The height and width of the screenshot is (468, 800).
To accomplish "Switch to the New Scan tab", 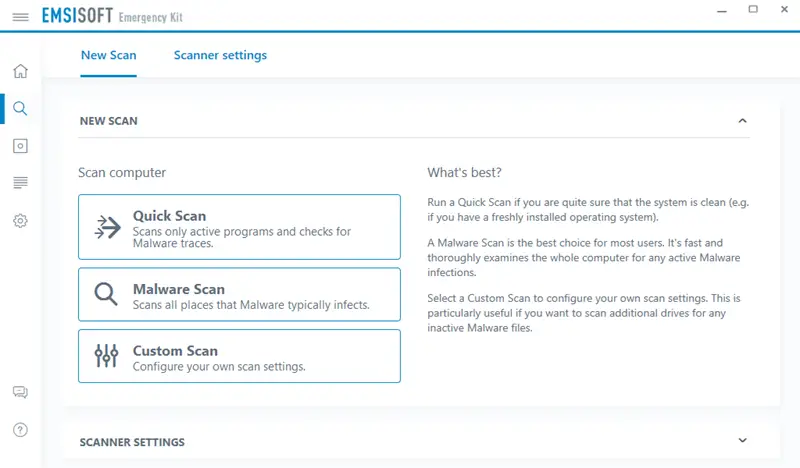I will point(108,56).
